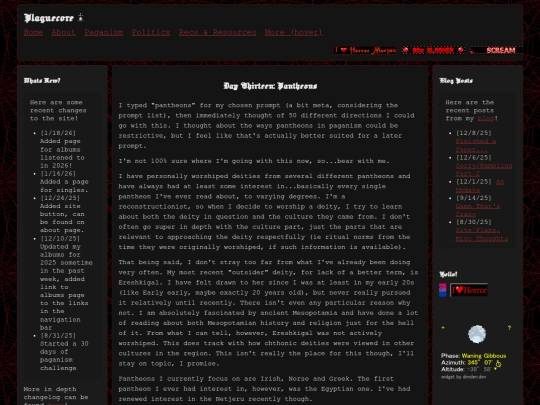The width and height of the screenshot is (540, 405).
Task: Open the 9/14/25 'Damn That's Crazy' post
Action: (x=478, y=210)
